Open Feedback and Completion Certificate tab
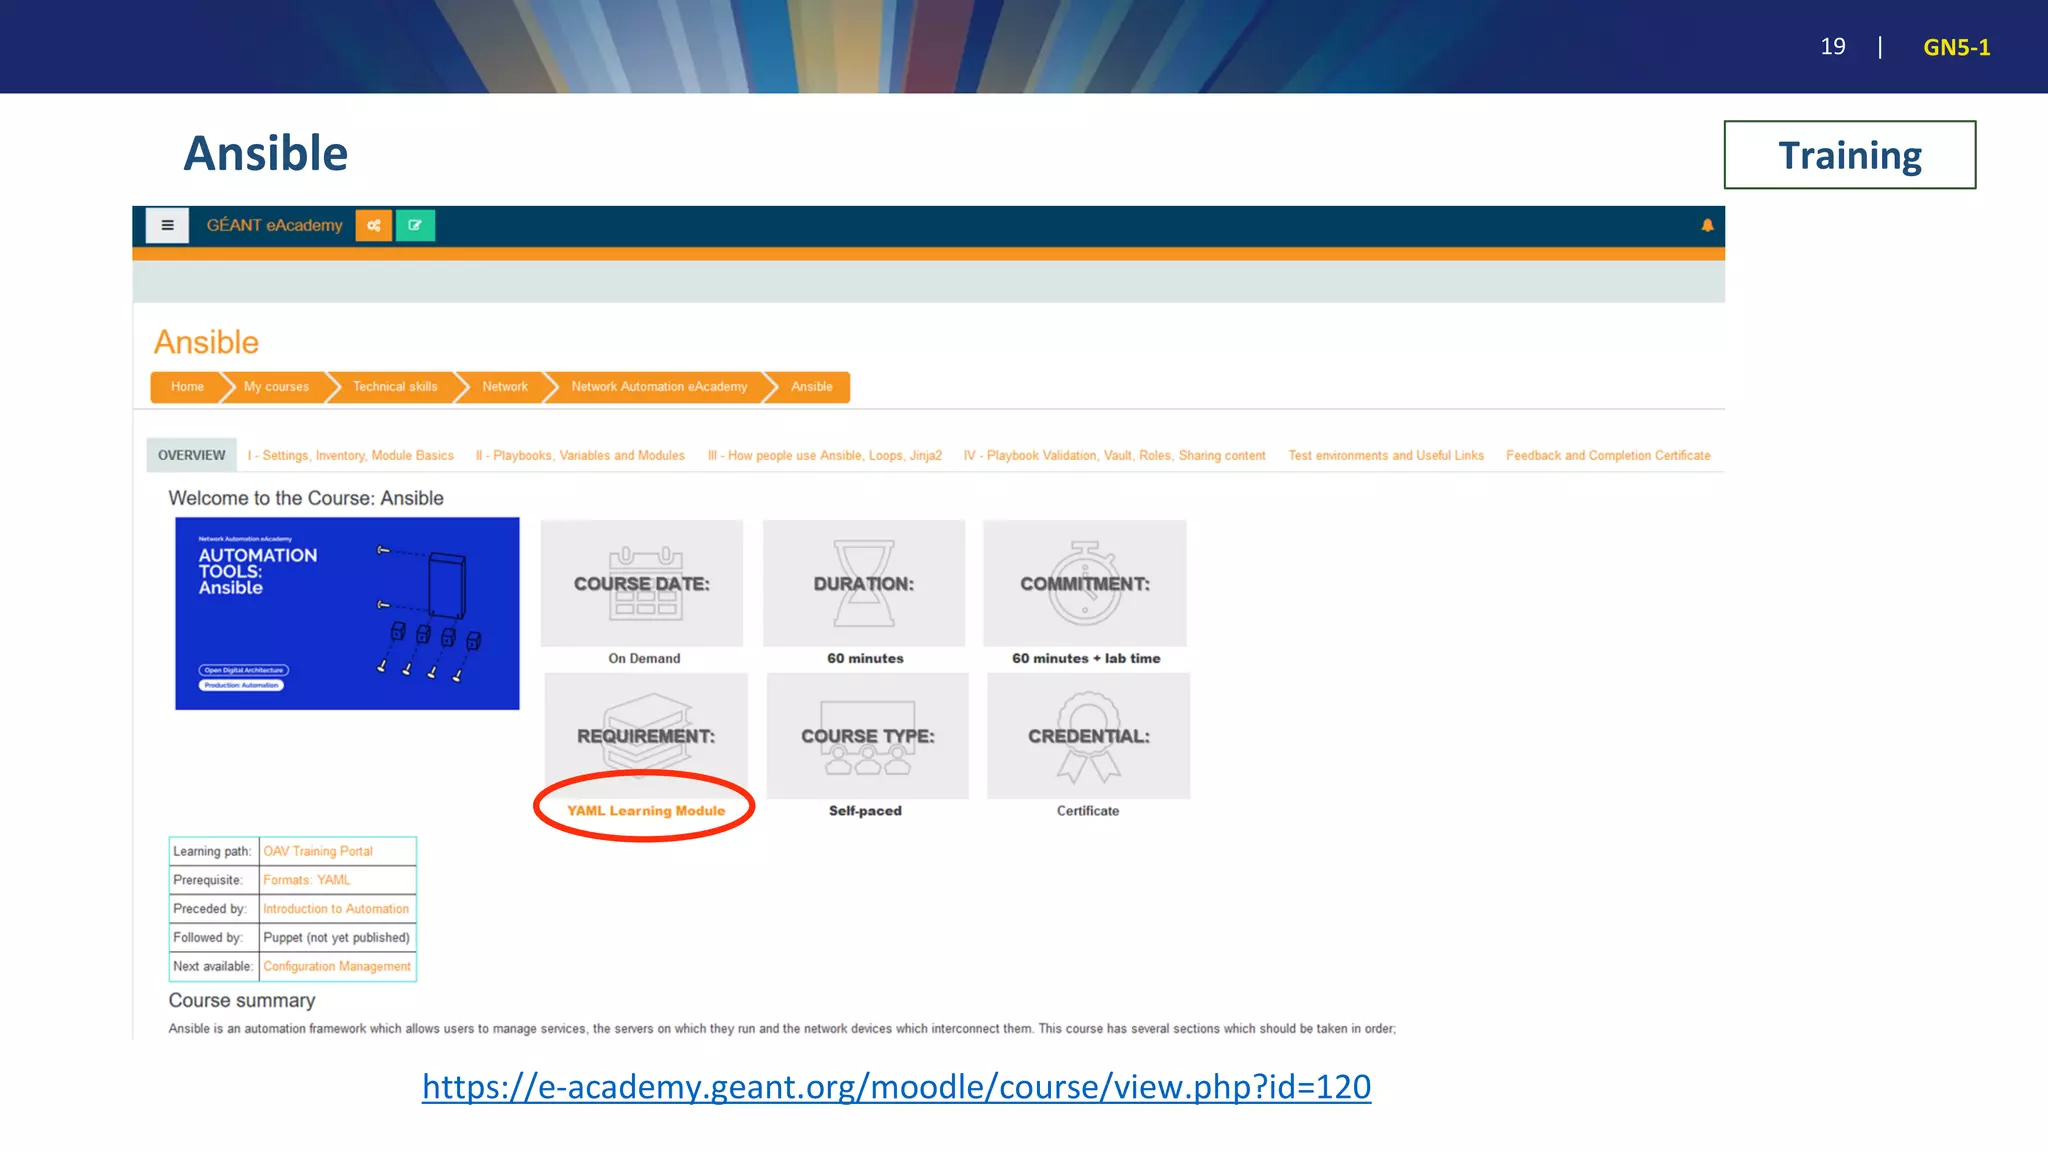 click(1607, 455)
